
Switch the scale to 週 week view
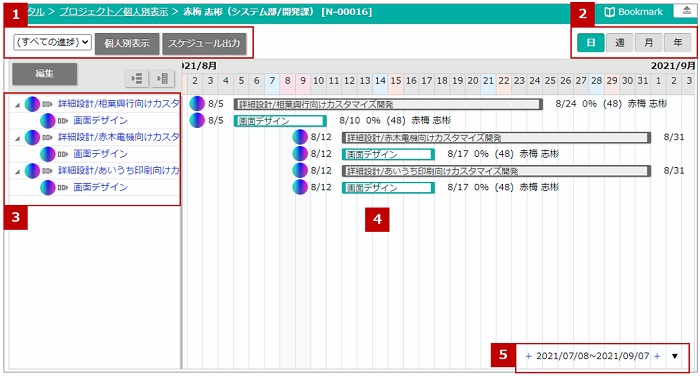click(x=620, y=43)
